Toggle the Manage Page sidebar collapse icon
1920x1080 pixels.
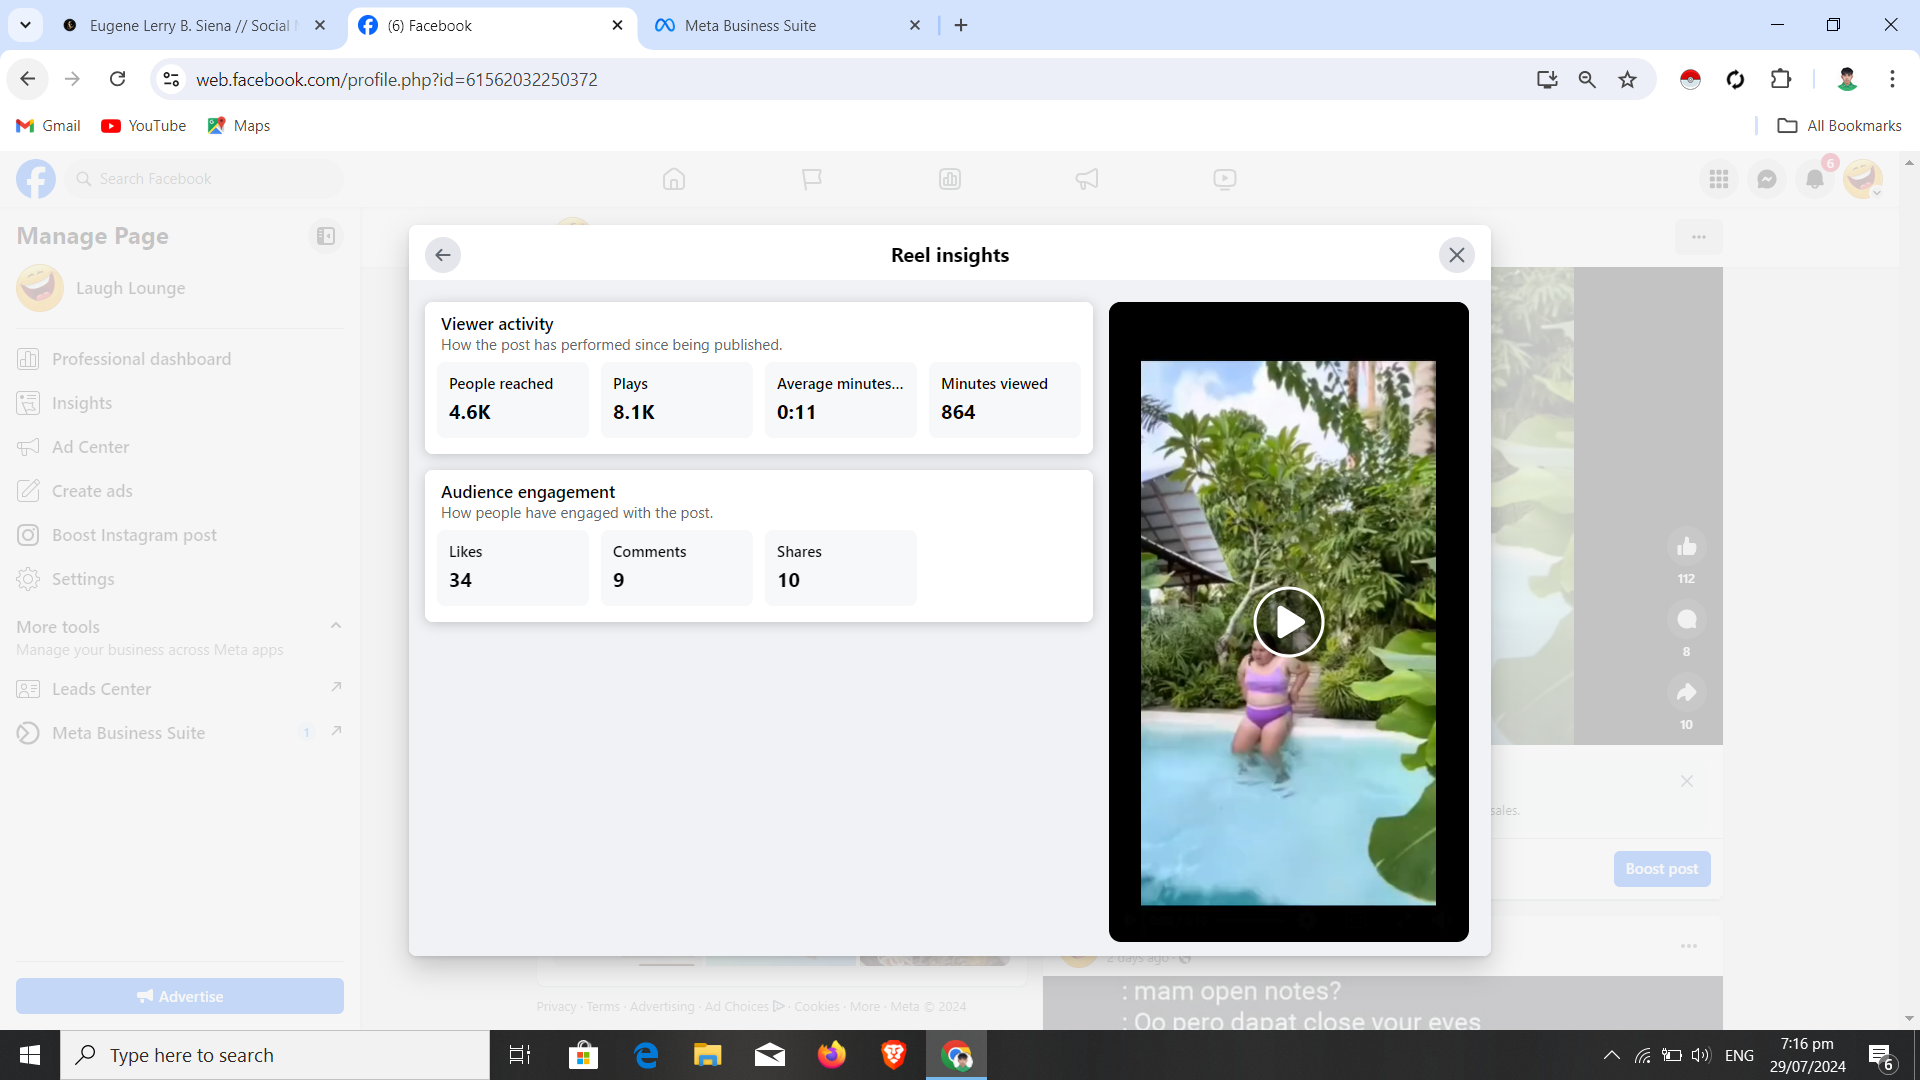tap(326, 236)
